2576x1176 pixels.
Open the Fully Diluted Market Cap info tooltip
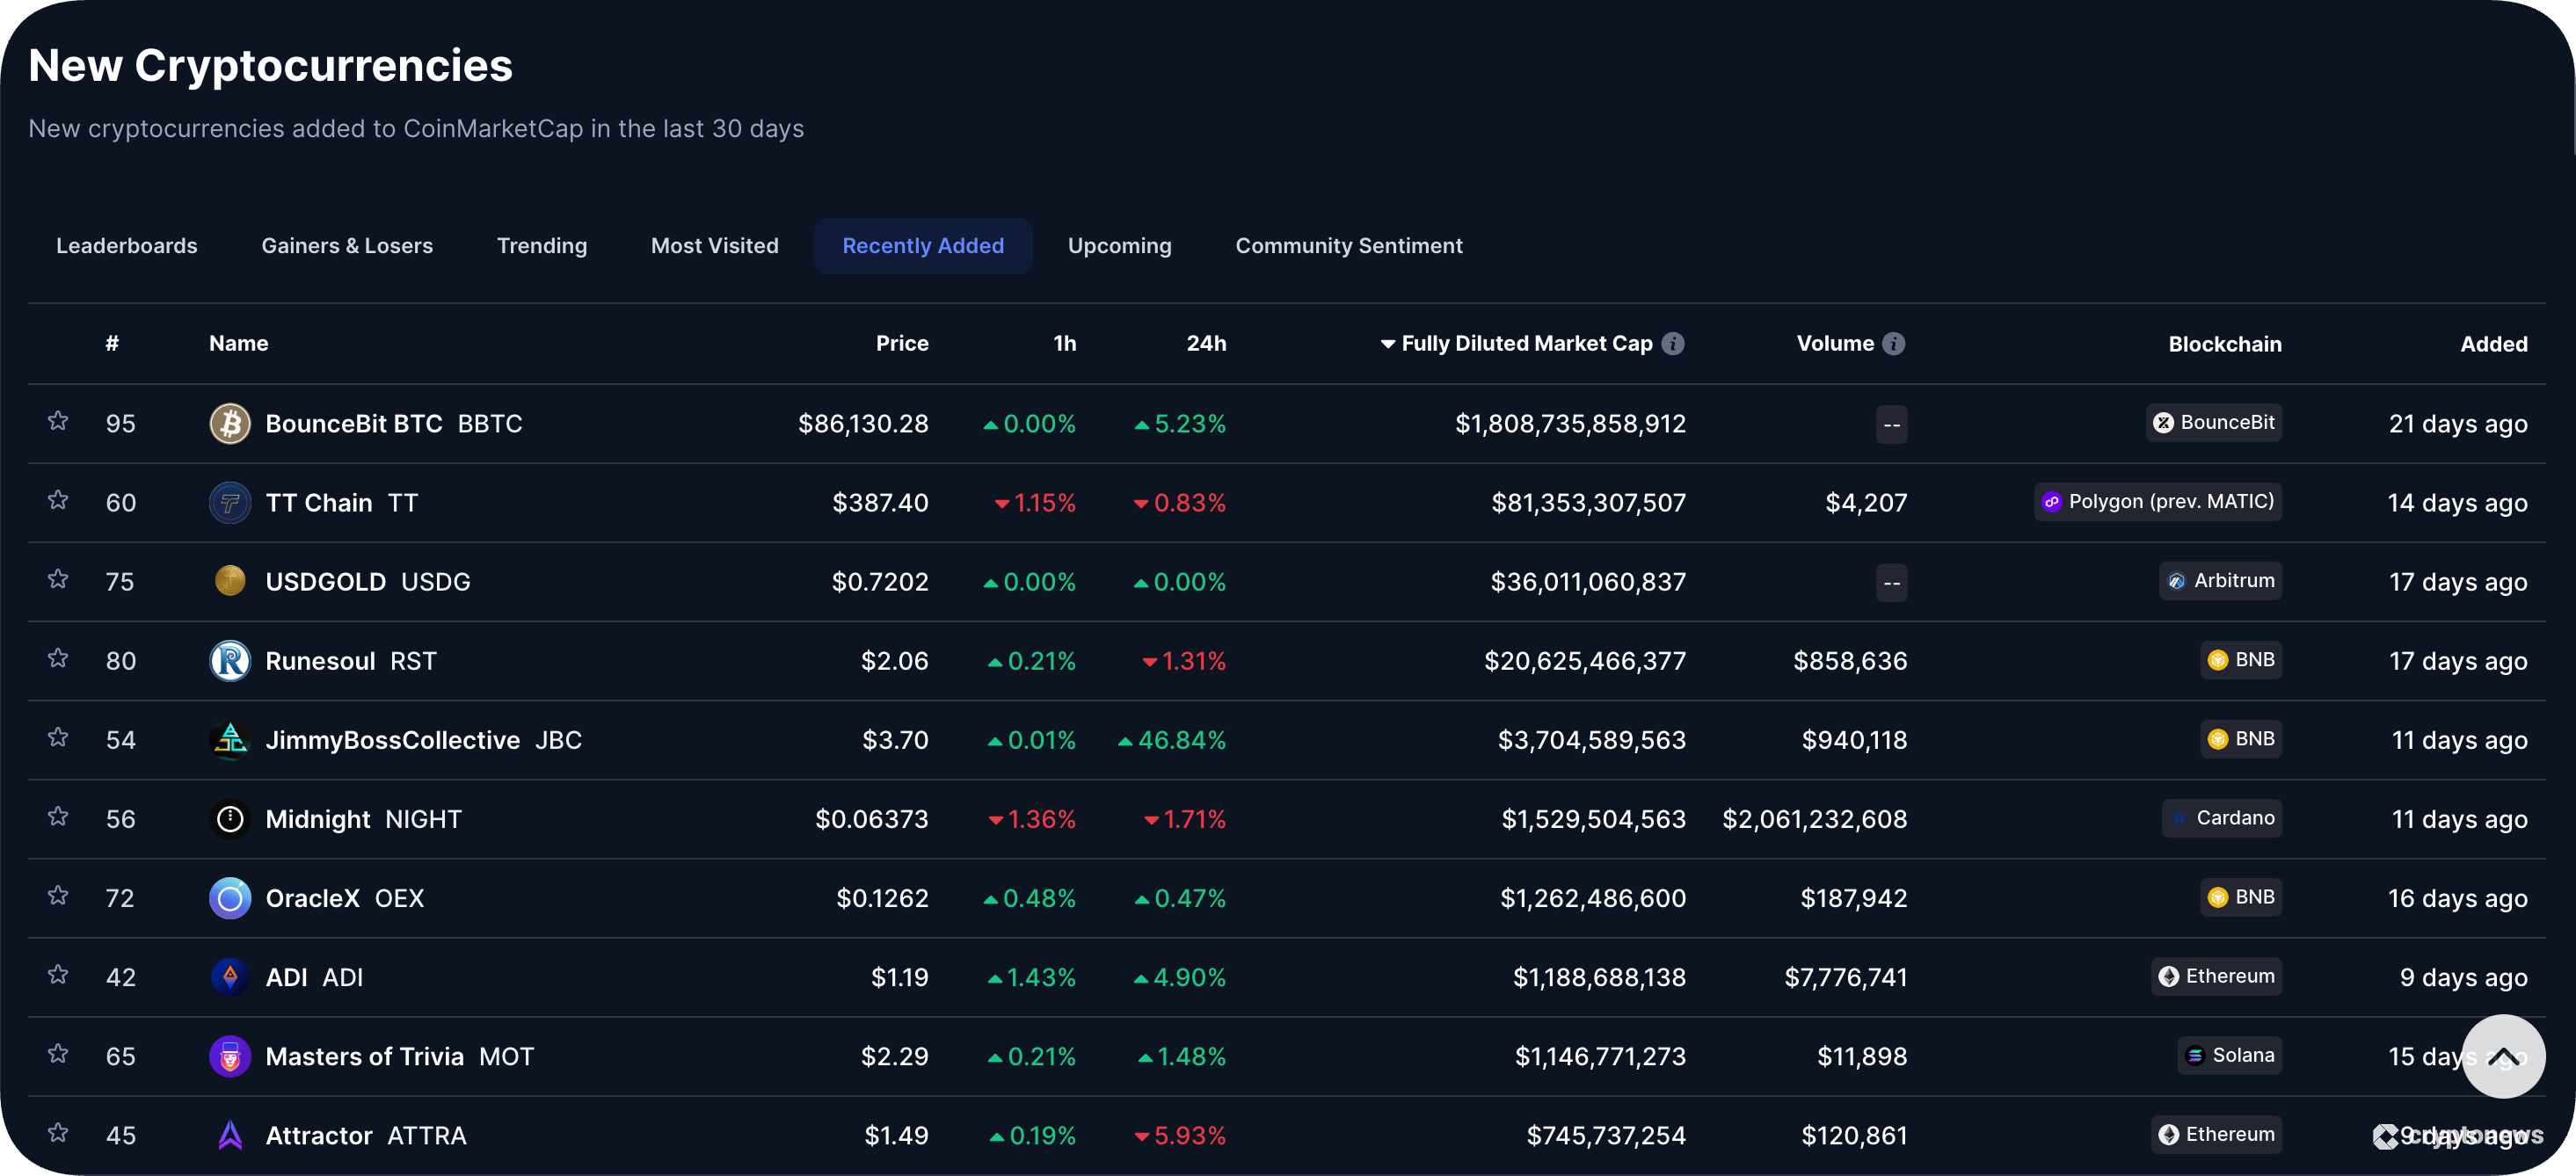coord(1674,343)
